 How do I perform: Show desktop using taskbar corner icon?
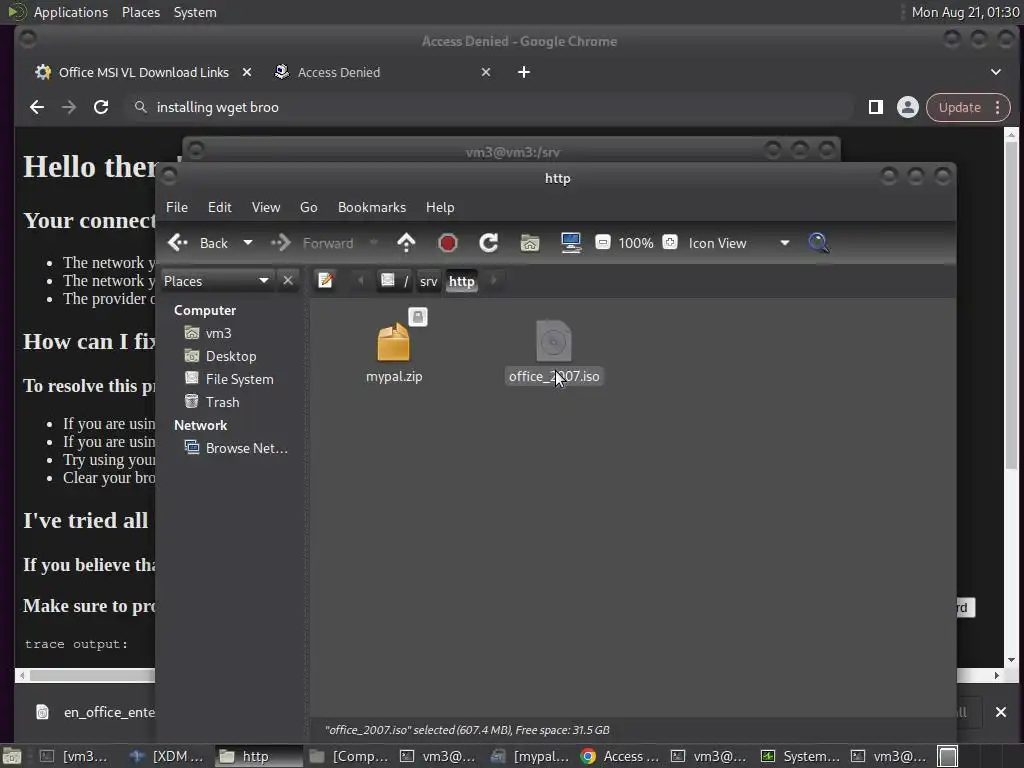pyautogui.click(x=12, y=756)
